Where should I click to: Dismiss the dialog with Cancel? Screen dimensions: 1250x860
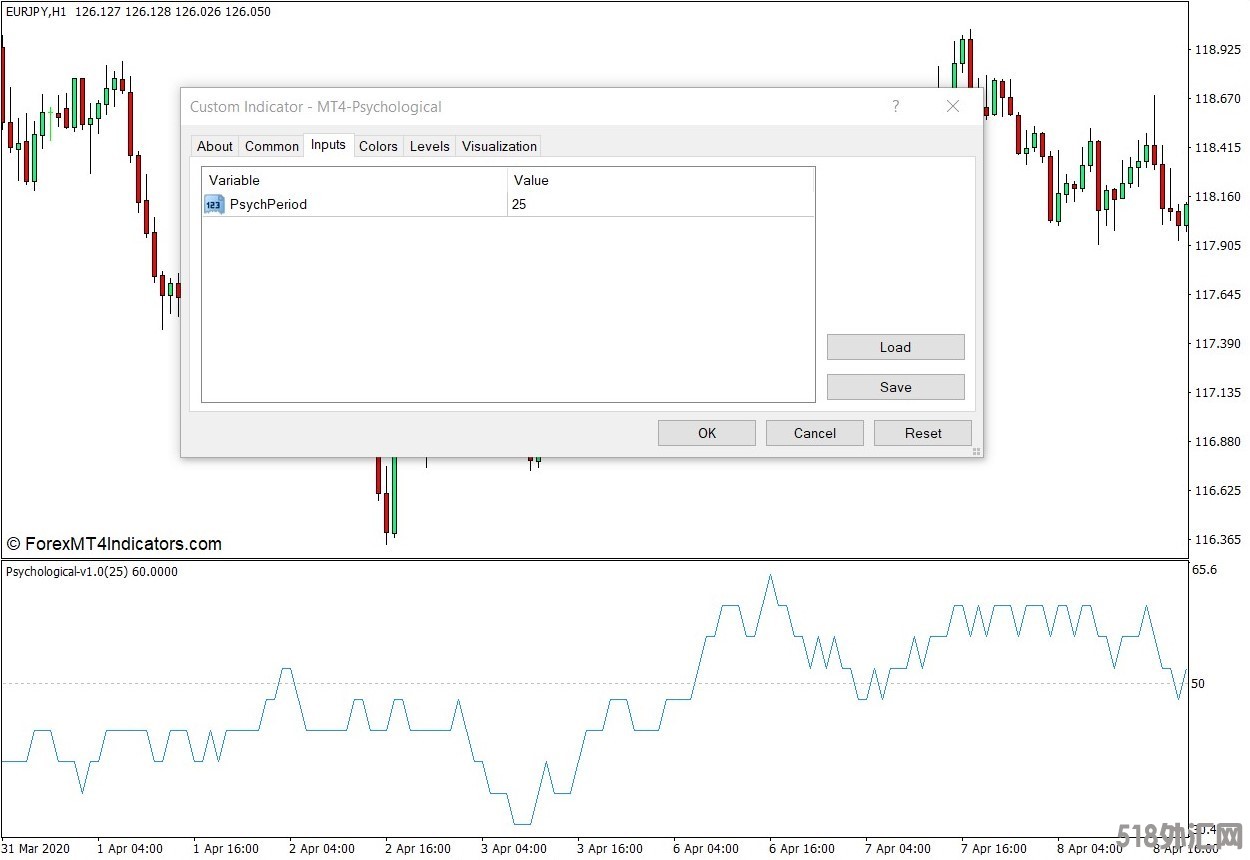coord(814,433)
